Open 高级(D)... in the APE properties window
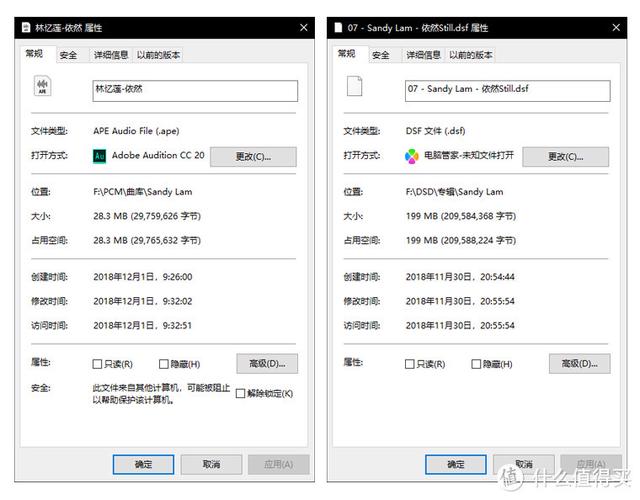This screenshot has height=500, width=640. click(267, 364)
